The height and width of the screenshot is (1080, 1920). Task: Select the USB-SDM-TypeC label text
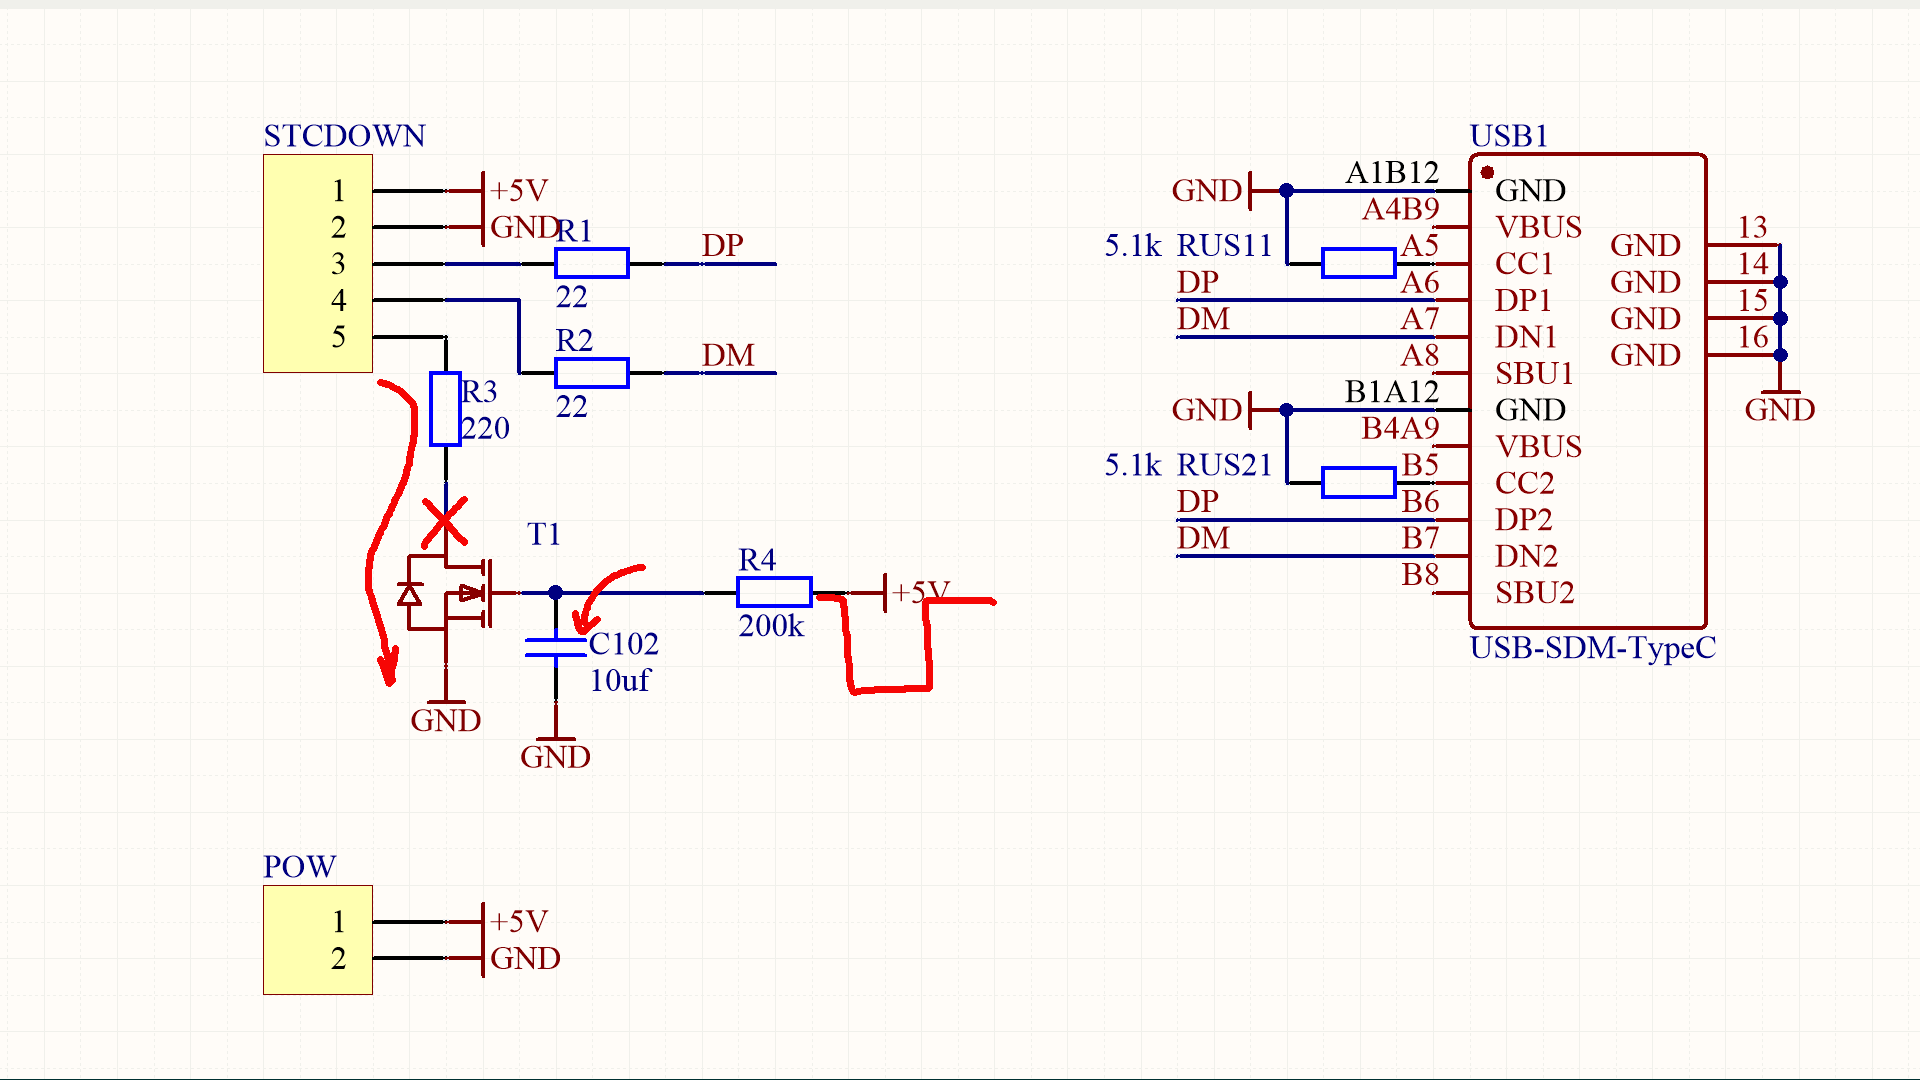tap(1592, 648)
